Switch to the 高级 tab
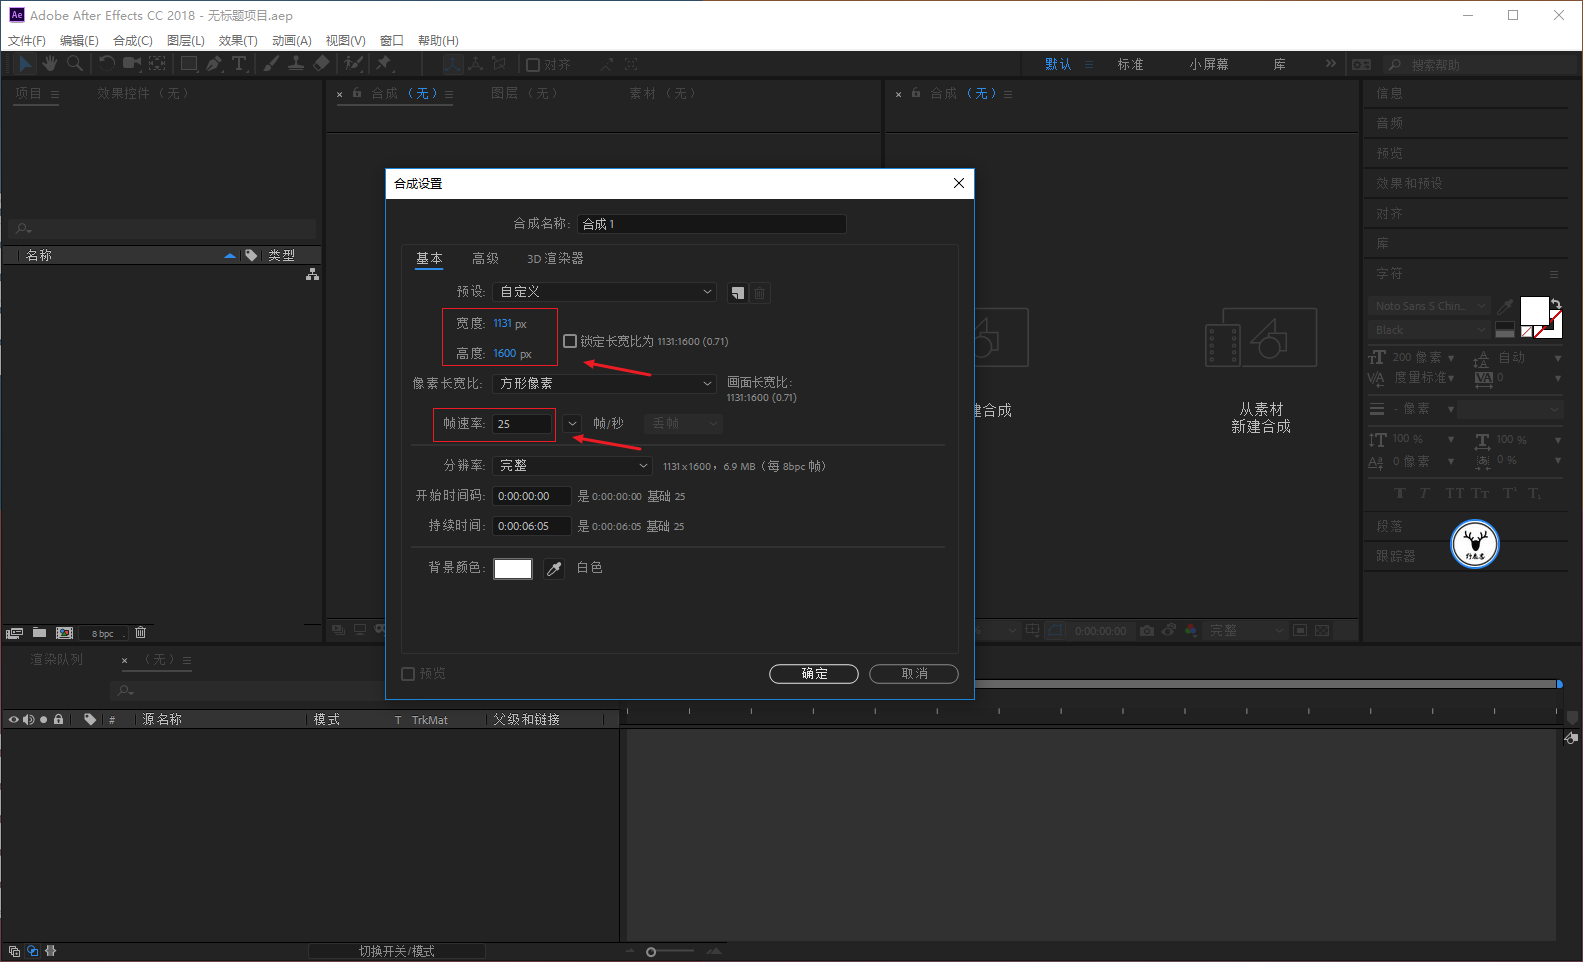 pos(485,259)
